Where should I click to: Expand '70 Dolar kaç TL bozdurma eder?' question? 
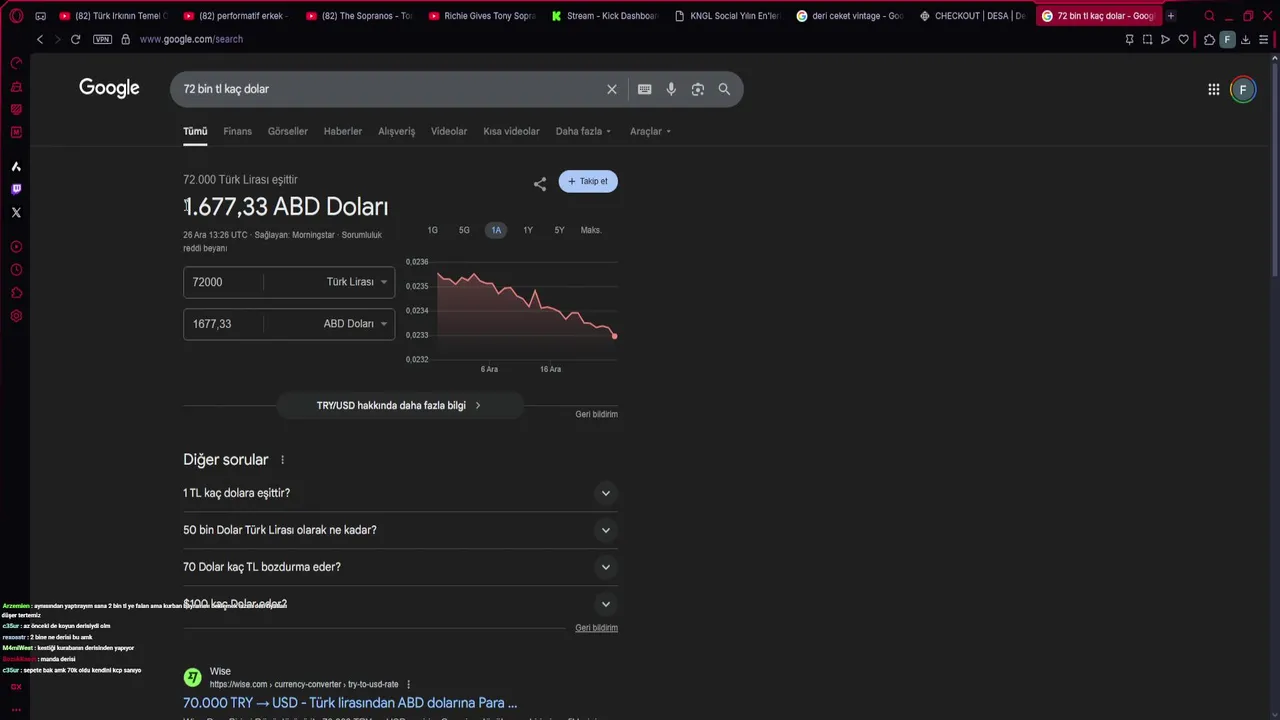[x=400, y=567]
